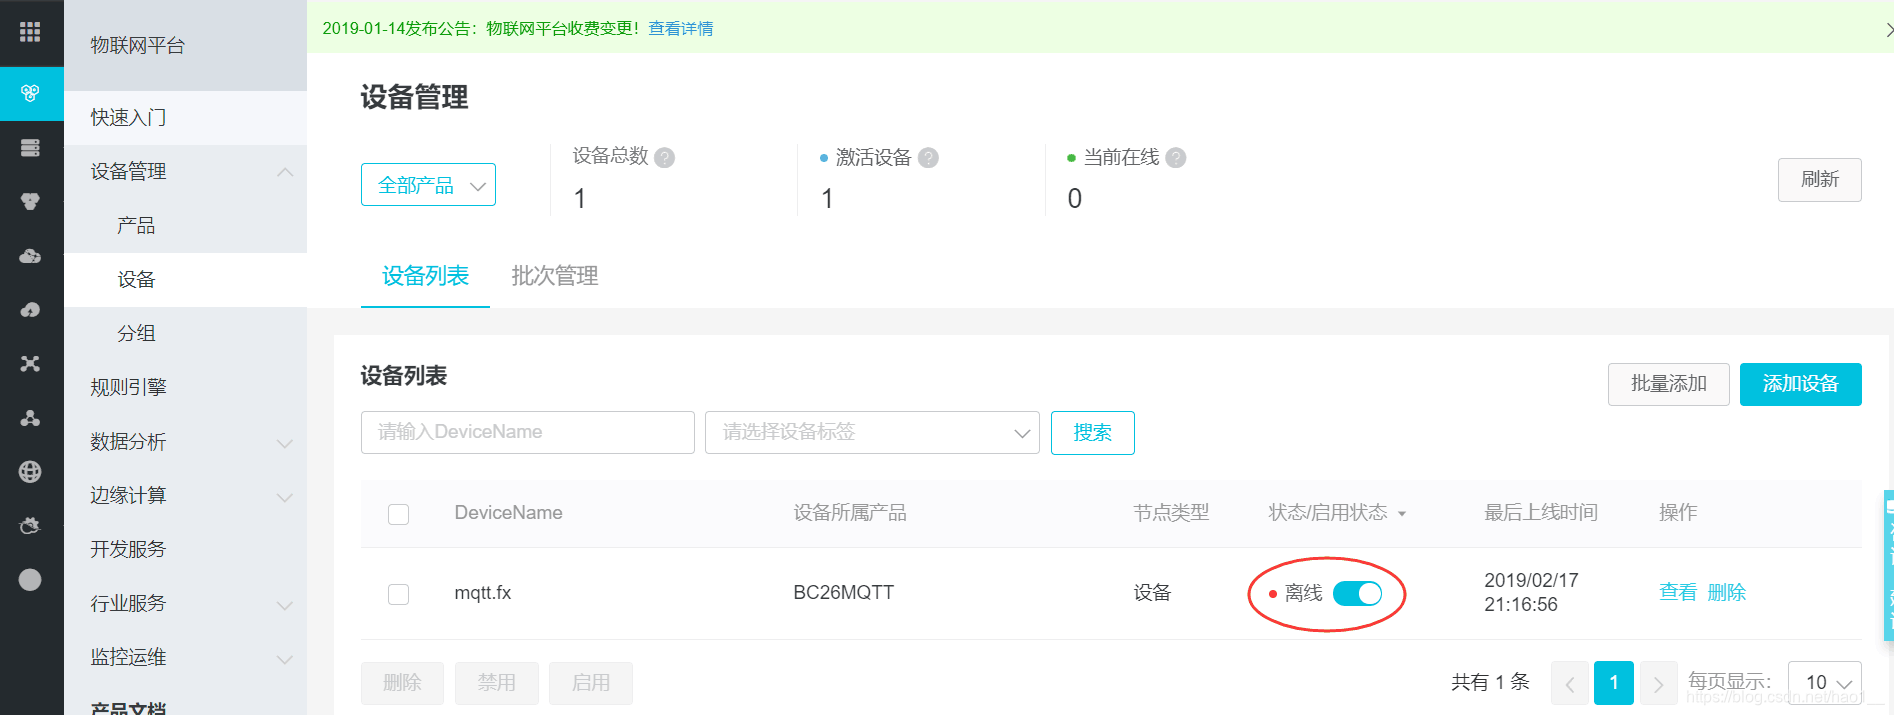Click the 最后上线时间 column header

(1541, 513)
